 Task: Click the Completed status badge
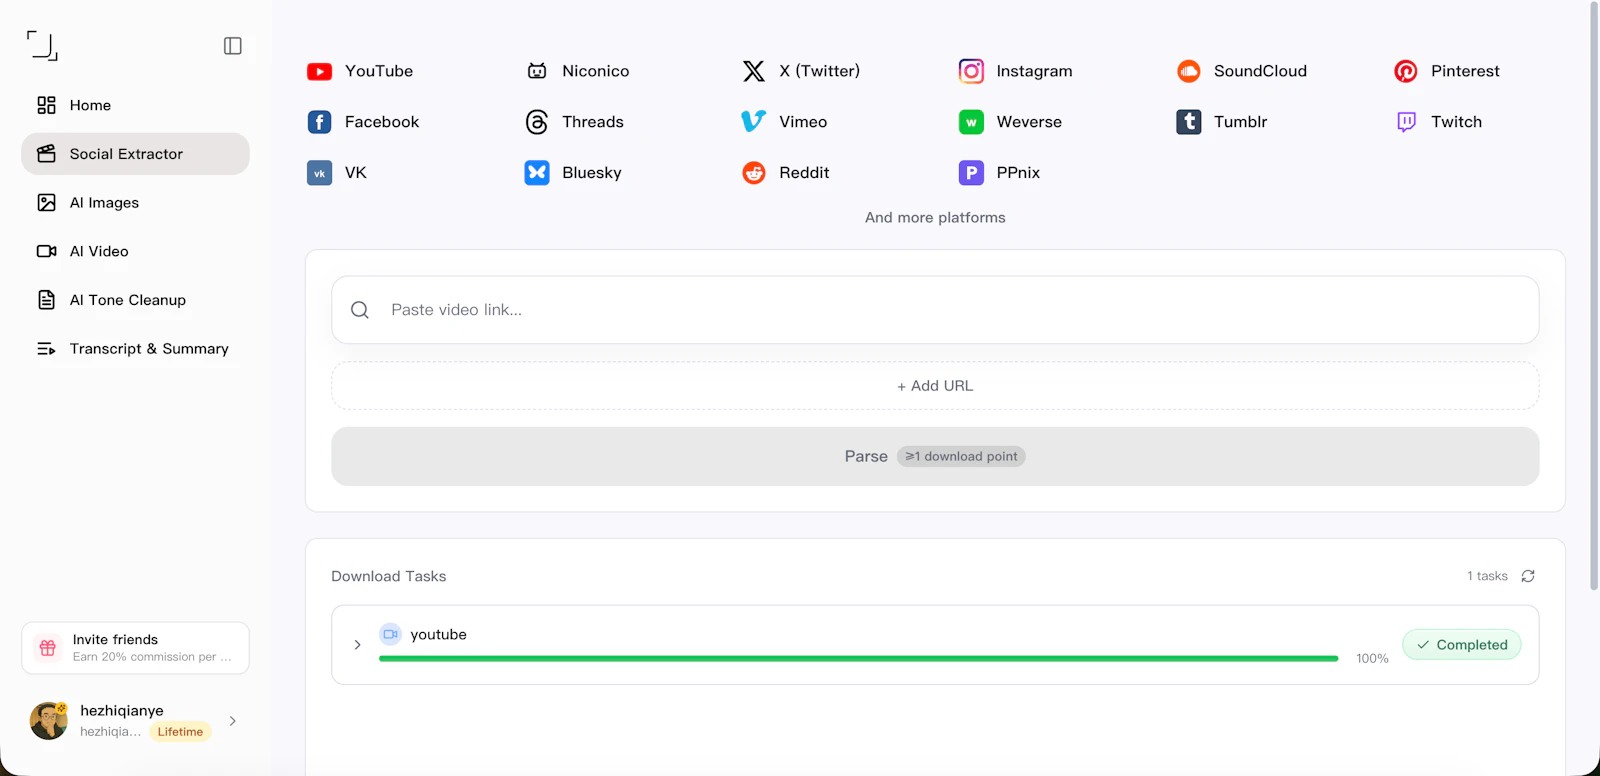coord(1462,645)
